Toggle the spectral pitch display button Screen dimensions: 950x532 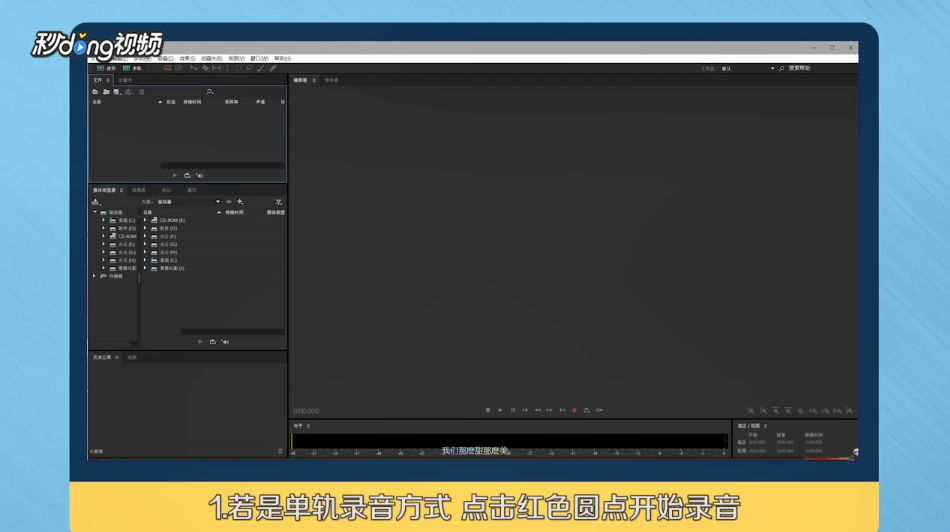point(179,68)
